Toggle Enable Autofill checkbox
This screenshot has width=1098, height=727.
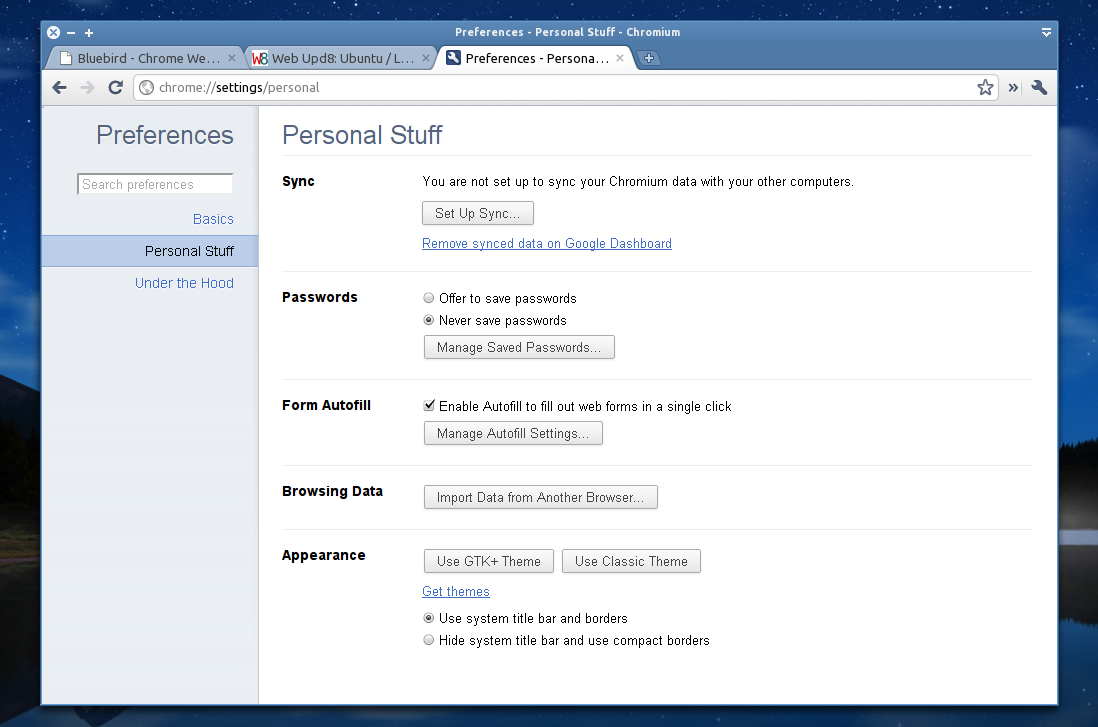point(429,406)
